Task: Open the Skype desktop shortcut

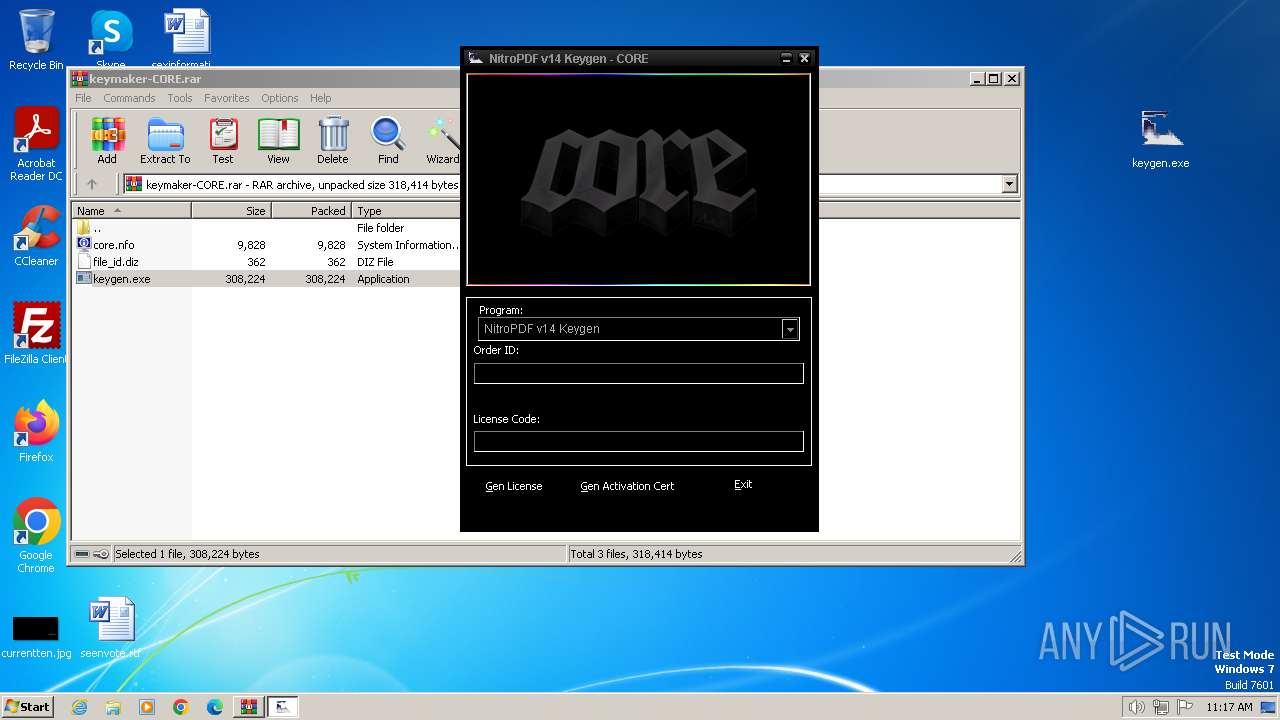Action: tap(111, 40)
